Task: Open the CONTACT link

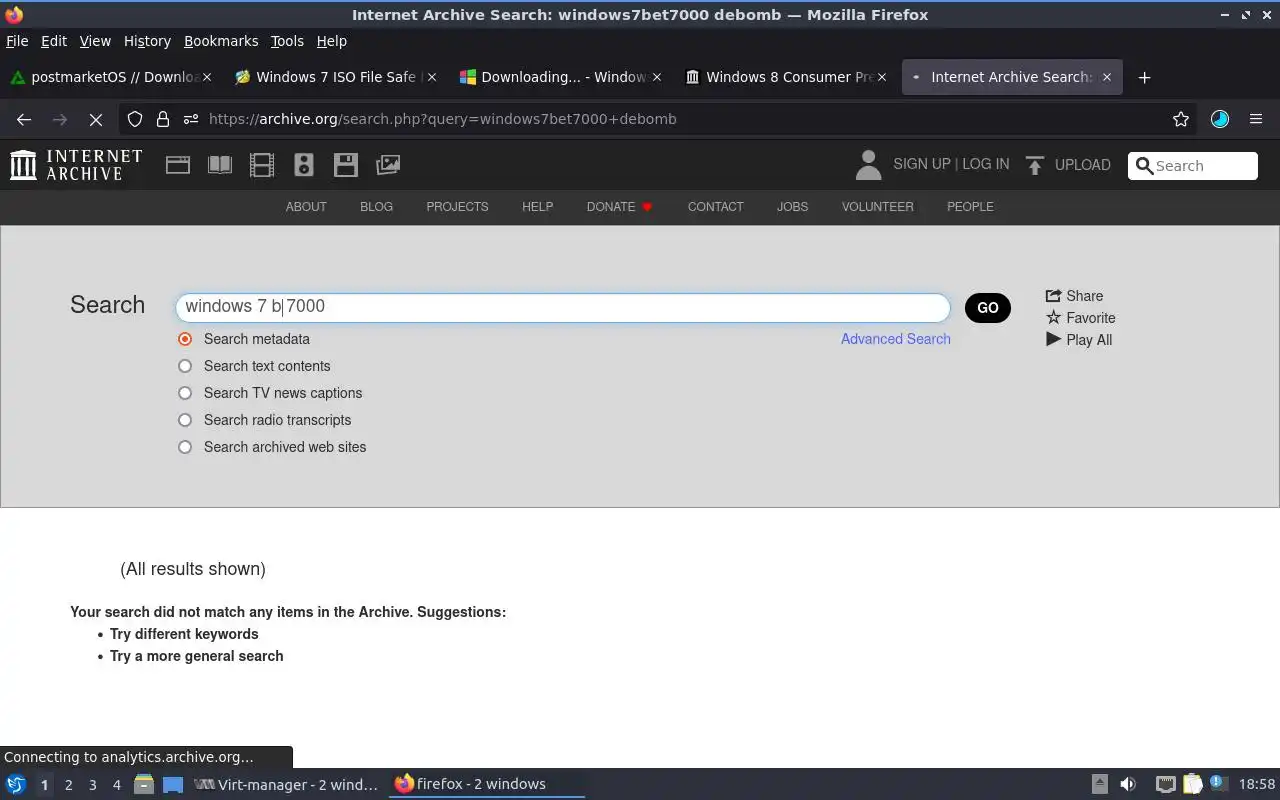Action: click(715, 207)
